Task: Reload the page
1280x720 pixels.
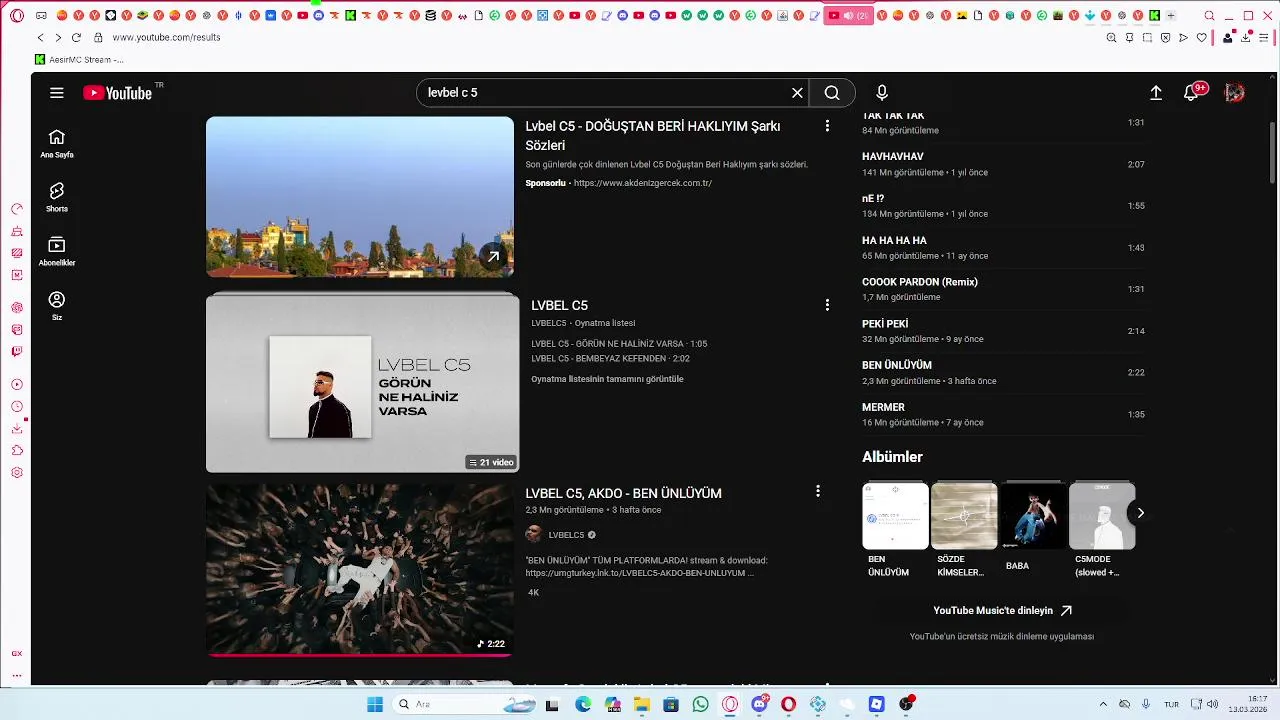Action: [76, 37]
